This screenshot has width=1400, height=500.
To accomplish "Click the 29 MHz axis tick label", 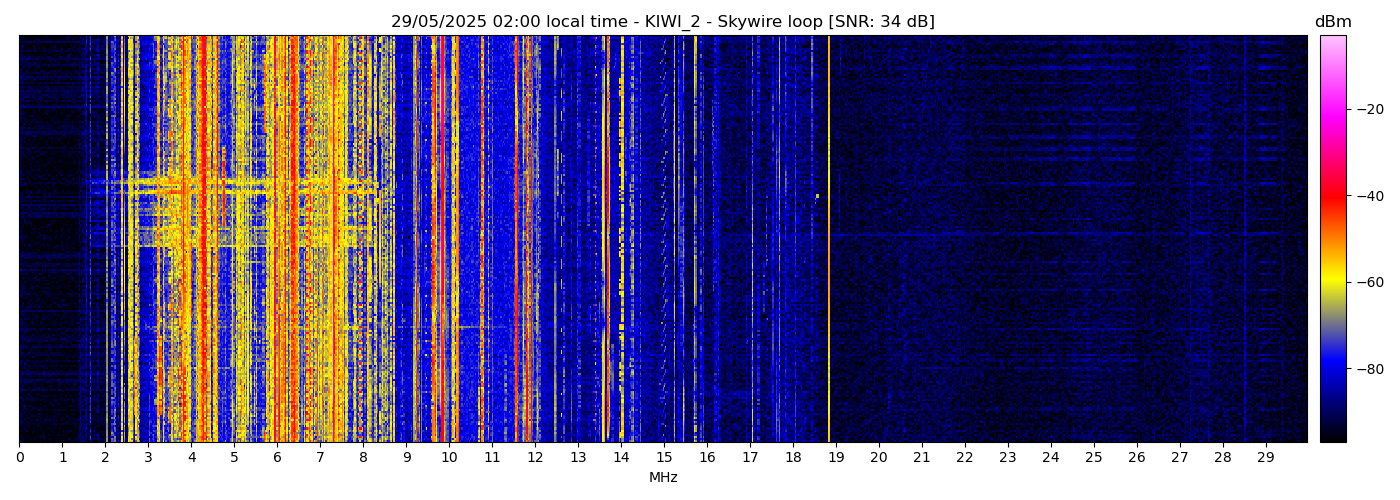I will pos(1266,457).
